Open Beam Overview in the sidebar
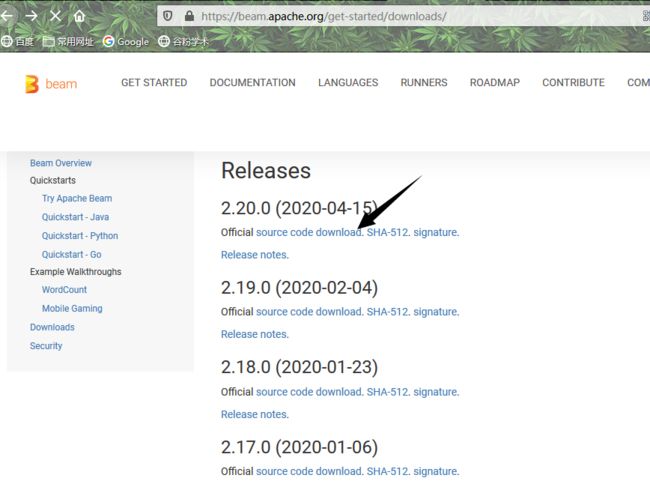Image resolution: width=650 pixels, height=481 pixels. 61,163
